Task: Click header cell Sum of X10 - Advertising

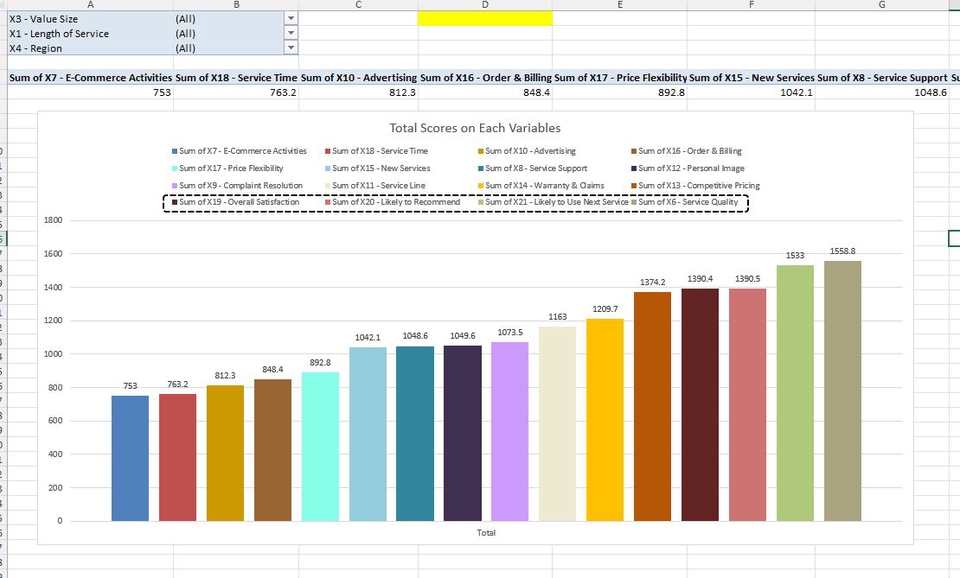Action: 358,78
